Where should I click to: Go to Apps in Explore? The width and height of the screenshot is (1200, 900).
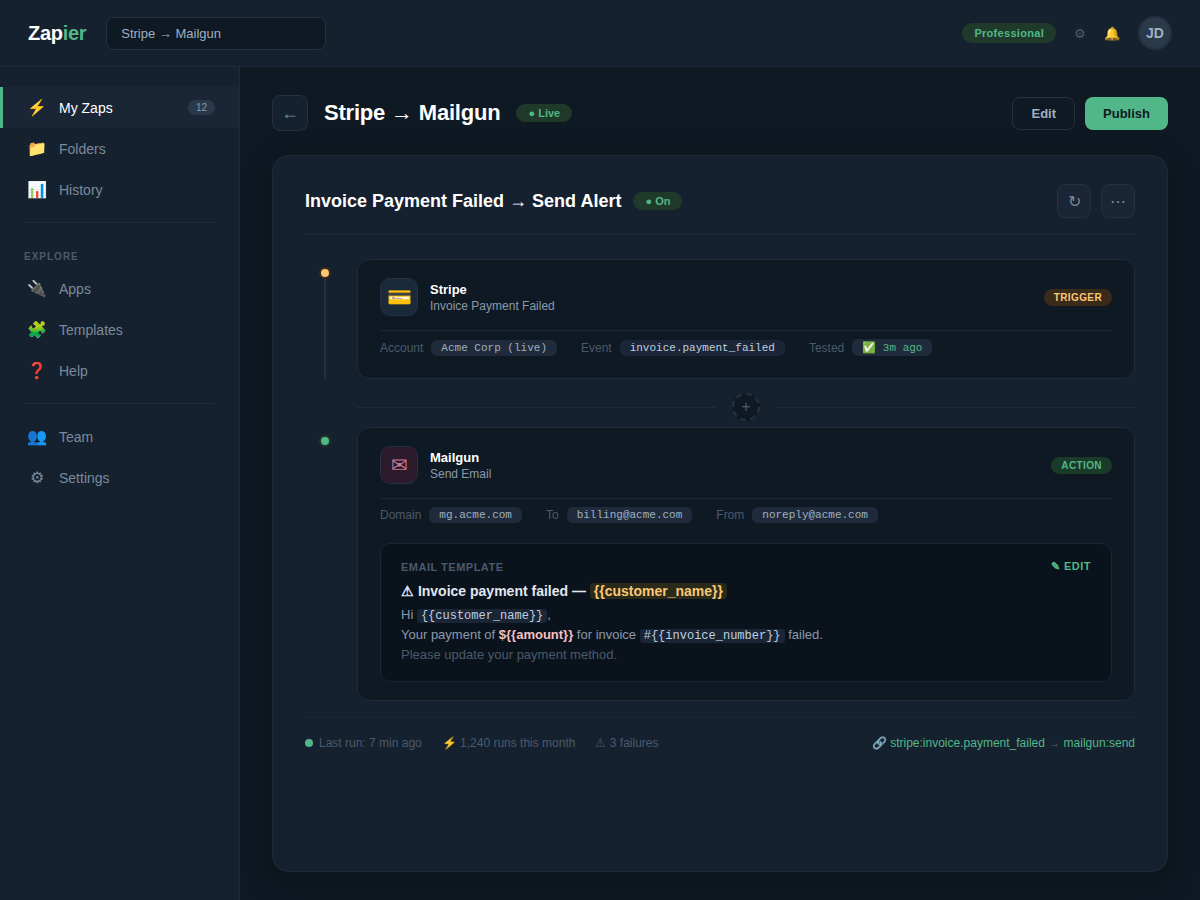coord(120,288)
